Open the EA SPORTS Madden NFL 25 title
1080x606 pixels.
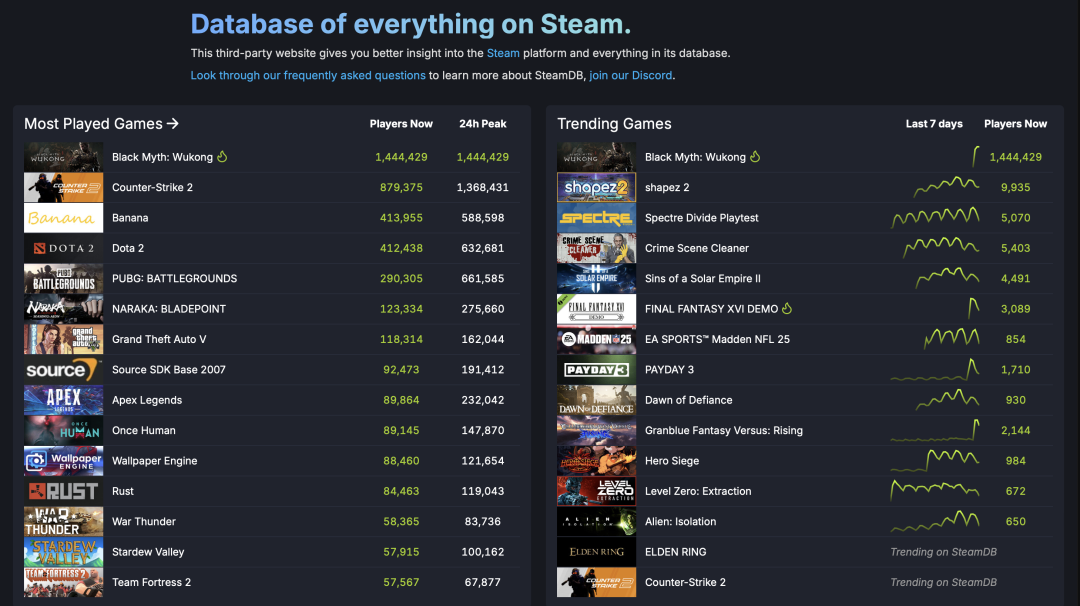tap(717, 339)
